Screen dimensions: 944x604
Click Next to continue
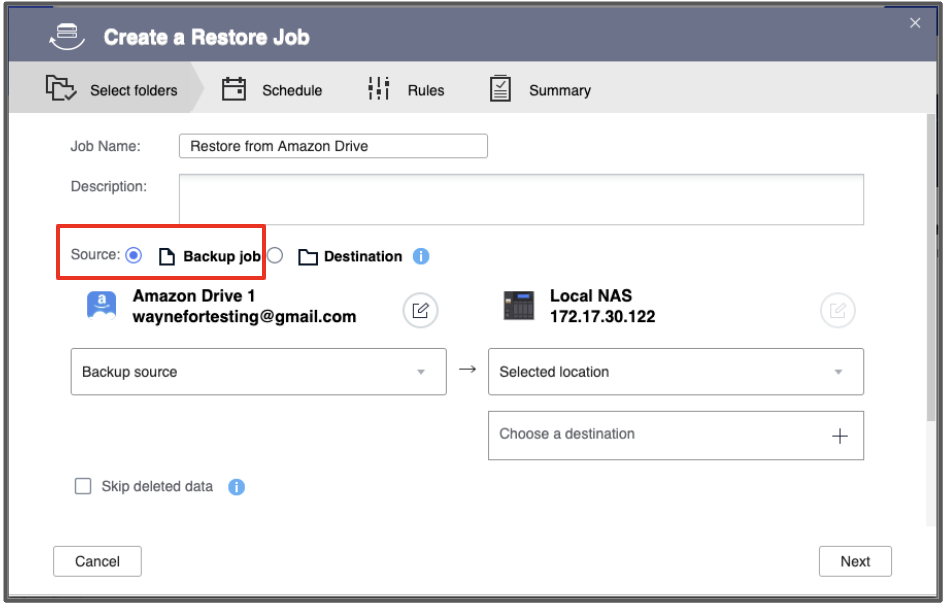(x=854, y=561)
